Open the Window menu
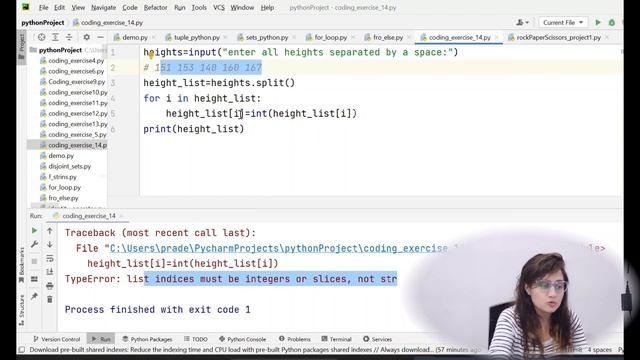640x360 pixels. point(242,7)
